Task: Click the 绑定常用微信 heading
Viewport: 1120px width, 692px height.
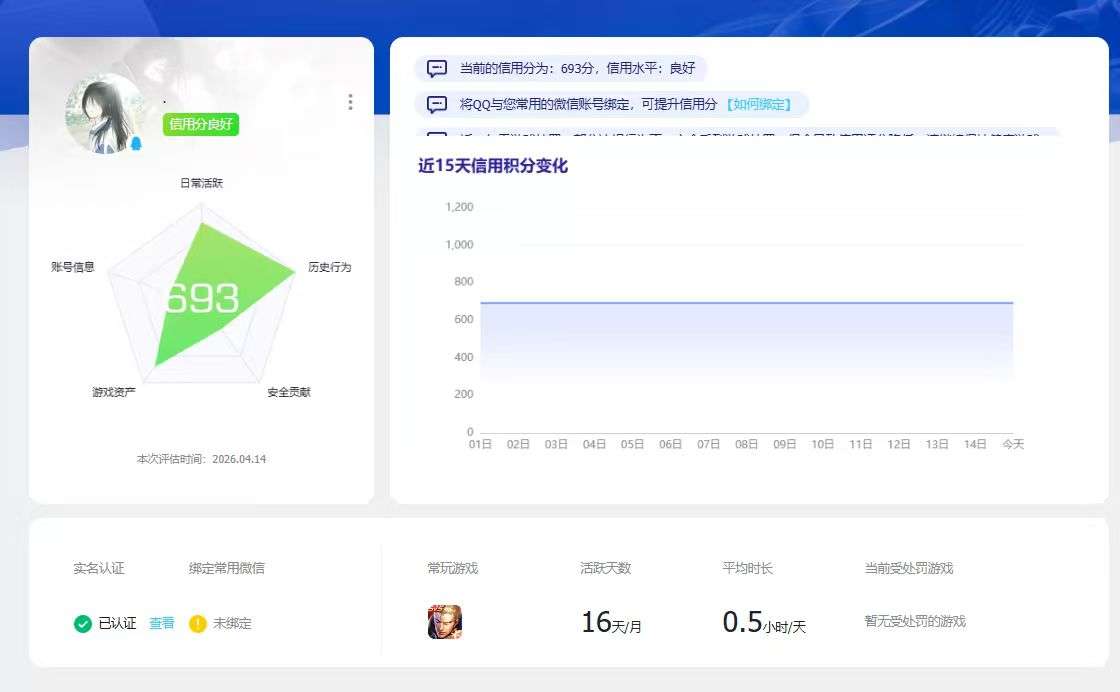Action: (x=226, y=568)
